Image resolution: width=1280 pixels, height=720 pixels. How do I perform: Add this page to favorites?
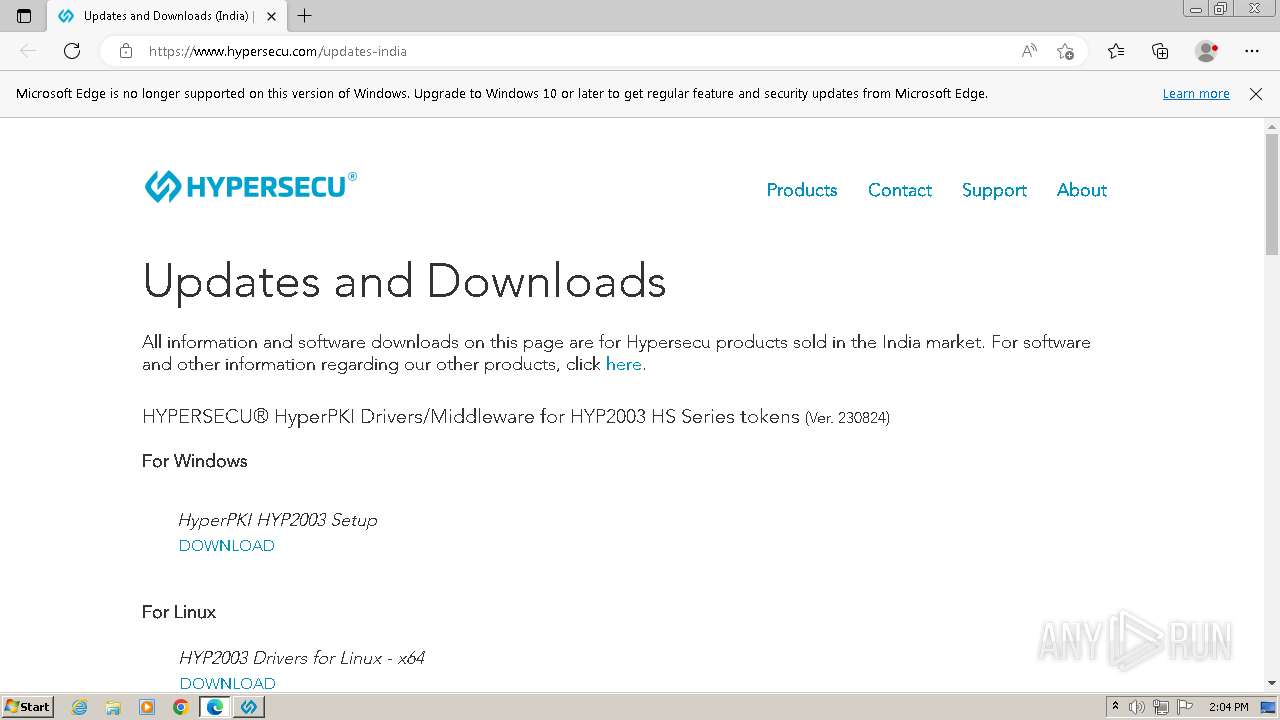coord(1065,51)
